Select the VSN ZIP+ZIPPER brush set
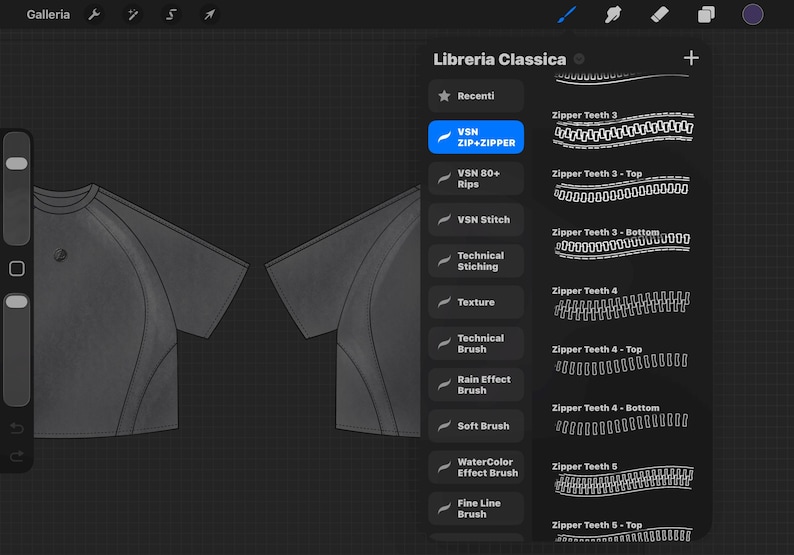This screenshot has height=555, width=794. 476,137
